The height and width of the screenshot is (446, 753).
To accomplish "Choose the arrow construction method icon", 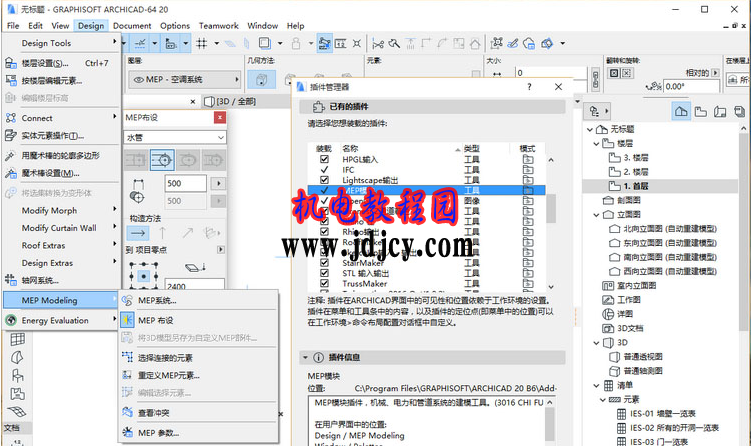I will [136, 233].
